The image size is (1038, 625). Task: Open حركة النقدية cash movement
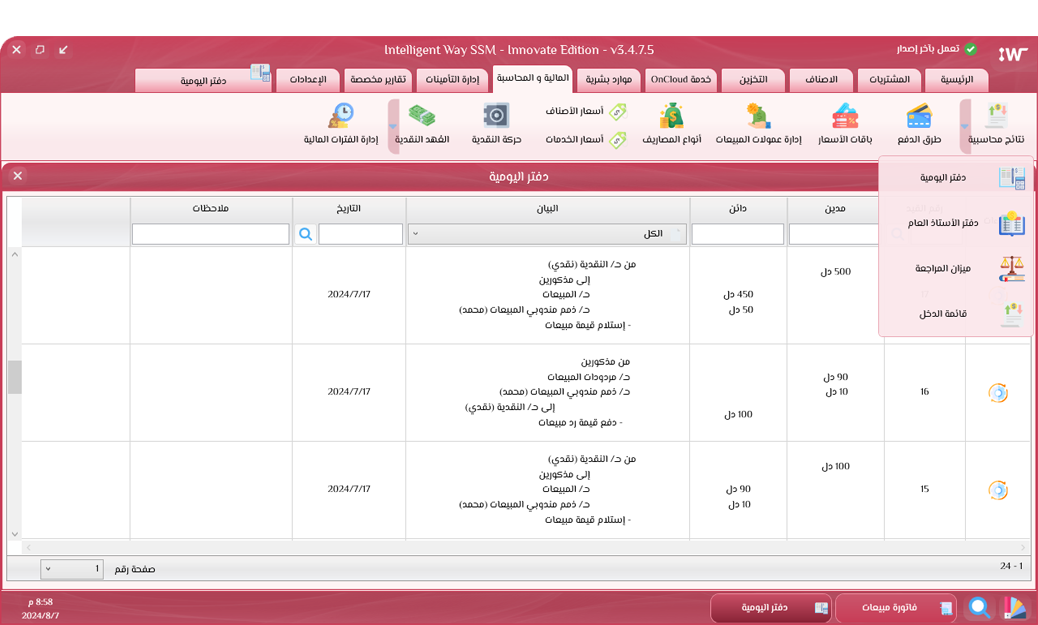[x=496, y=124]
